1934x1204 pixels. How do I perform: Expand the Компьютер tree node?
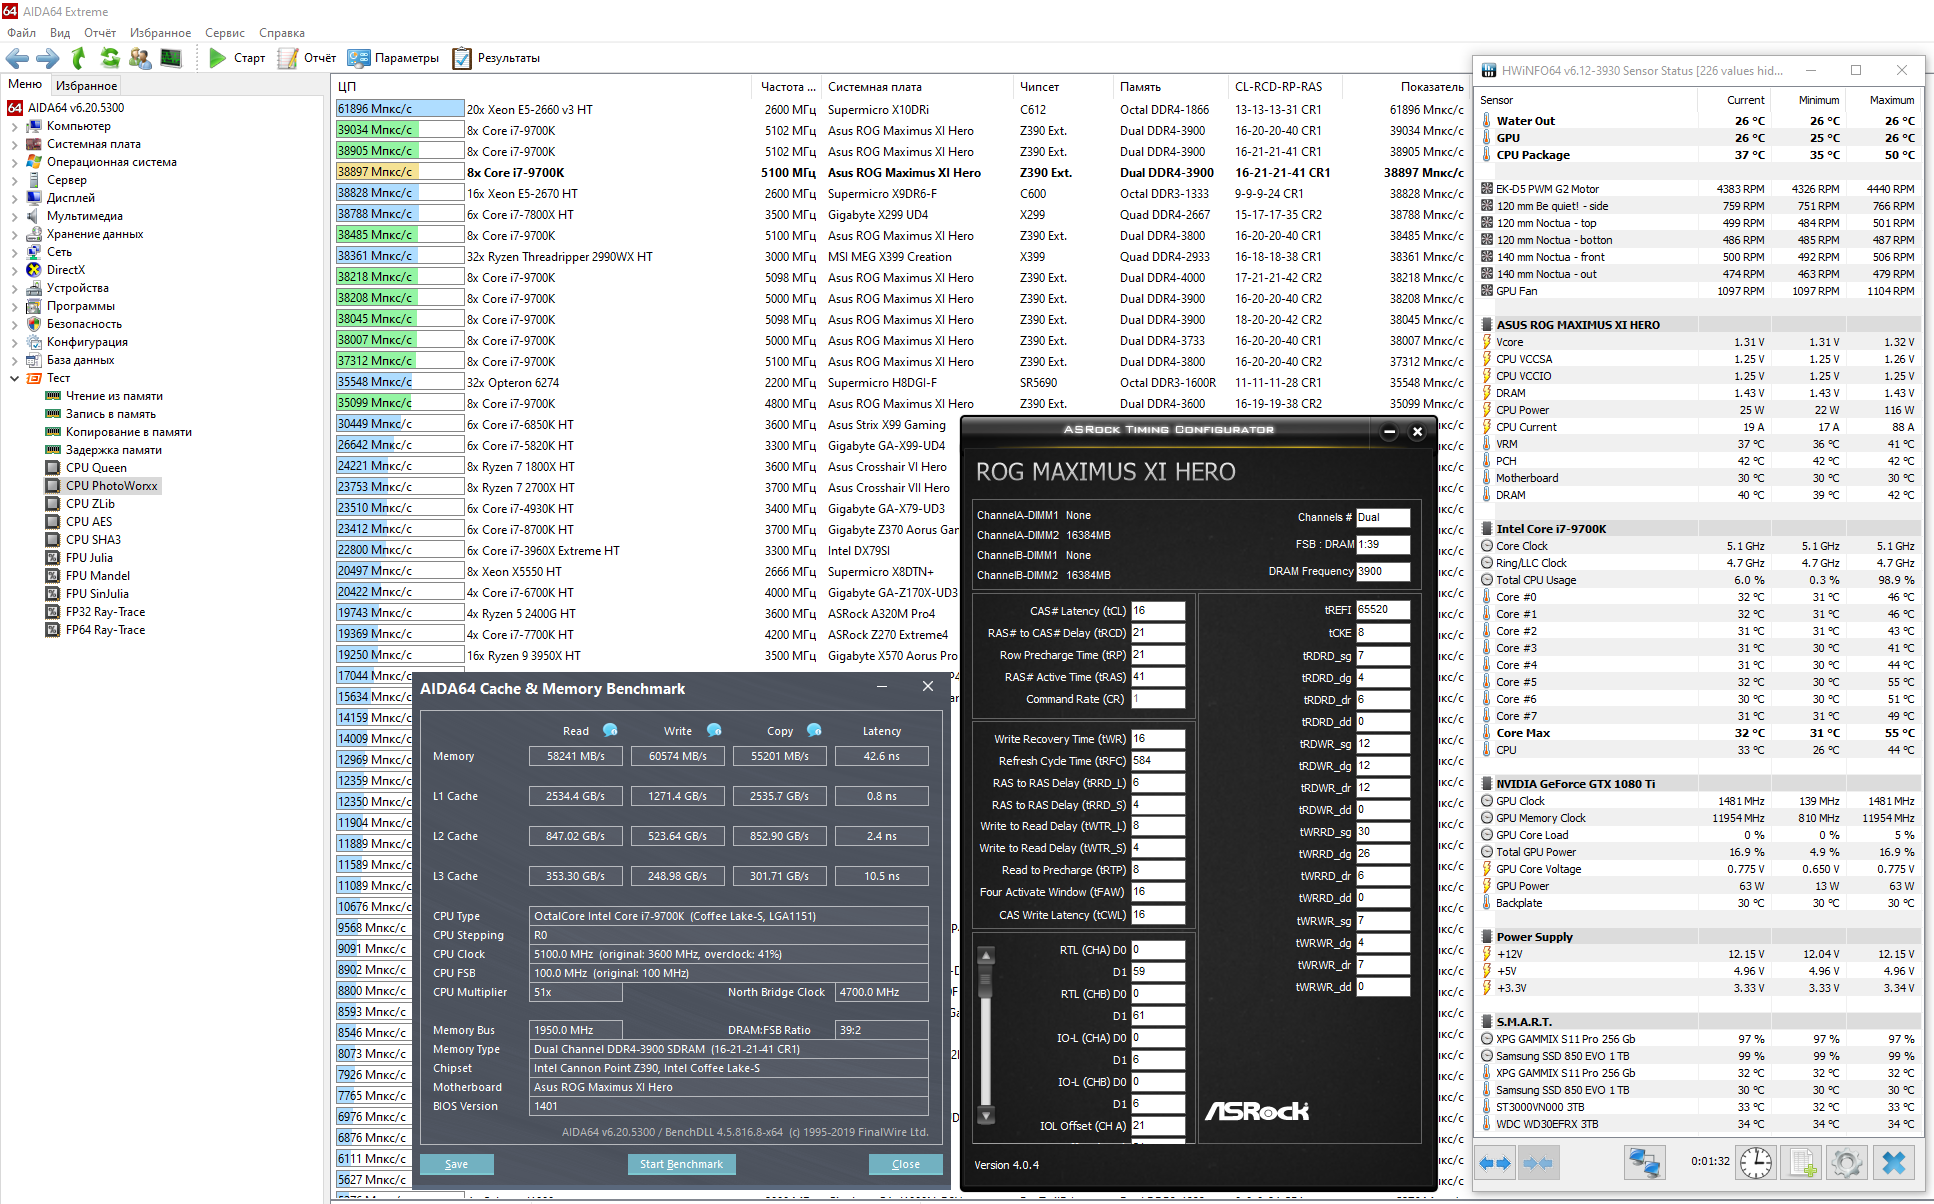[14, 127]
